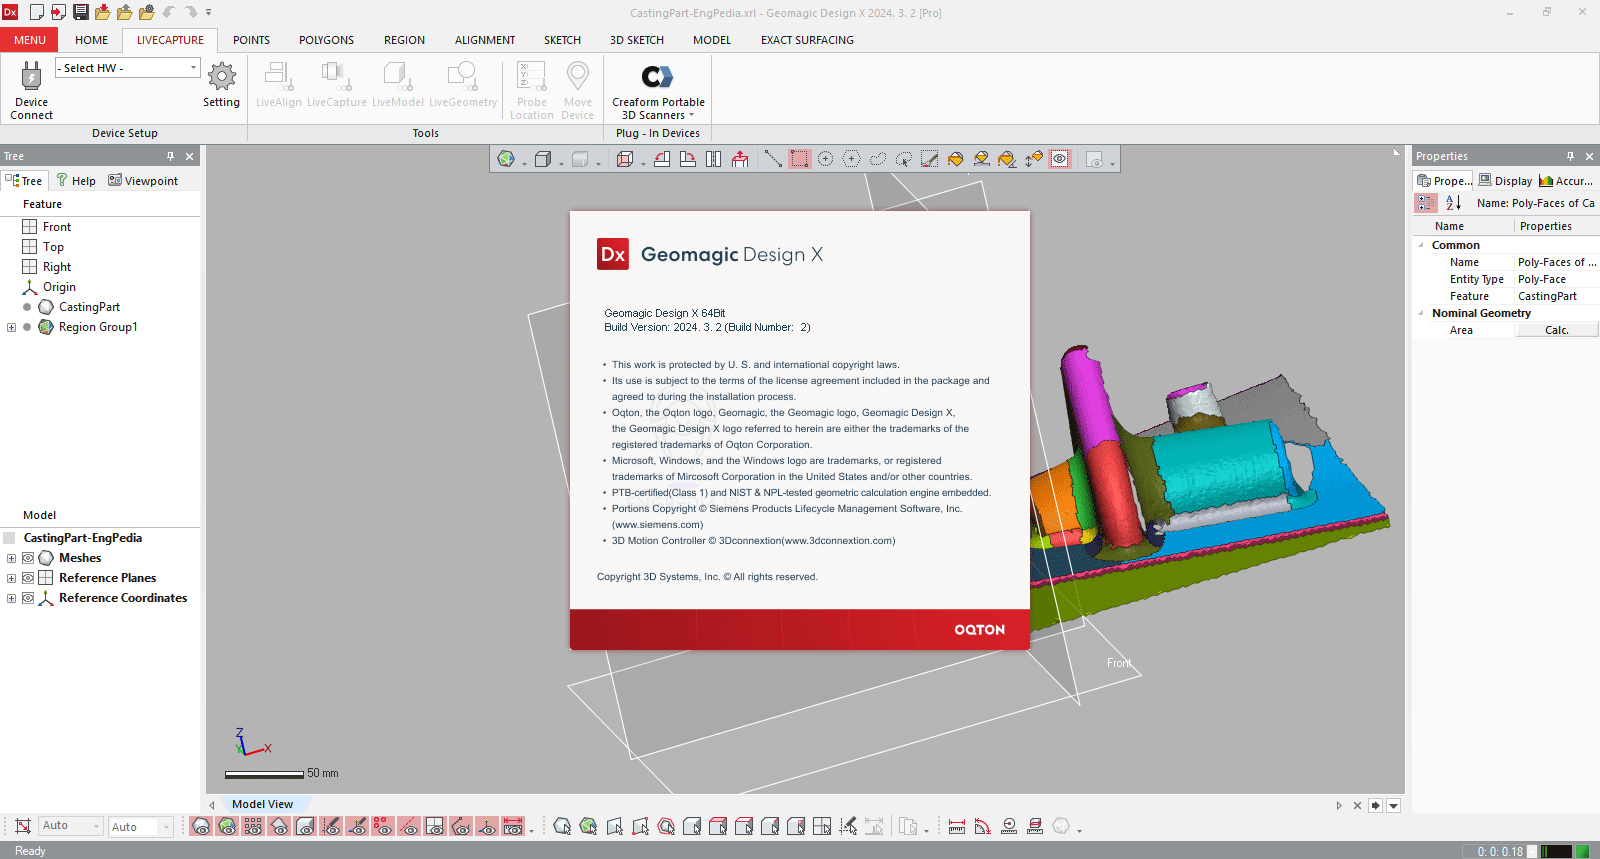Open the Select HW dropdown
Image resolution: width=1600 pixels, height=859 pixels.
(x=128, y=68)
